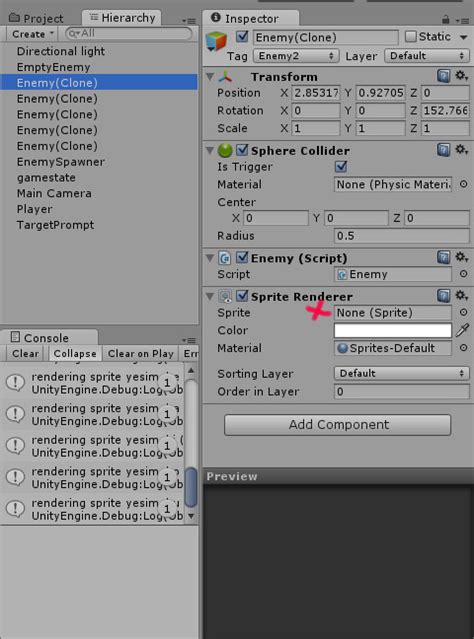Screen dimensions: 474x639
Task: Click the Hierarchy search field
Action: click(x=128, y=34)
